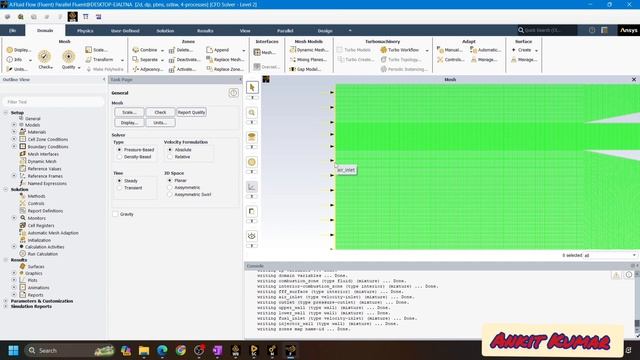Open the Combine dropdown arrow

pyautogui.click(x=162, y=50)
